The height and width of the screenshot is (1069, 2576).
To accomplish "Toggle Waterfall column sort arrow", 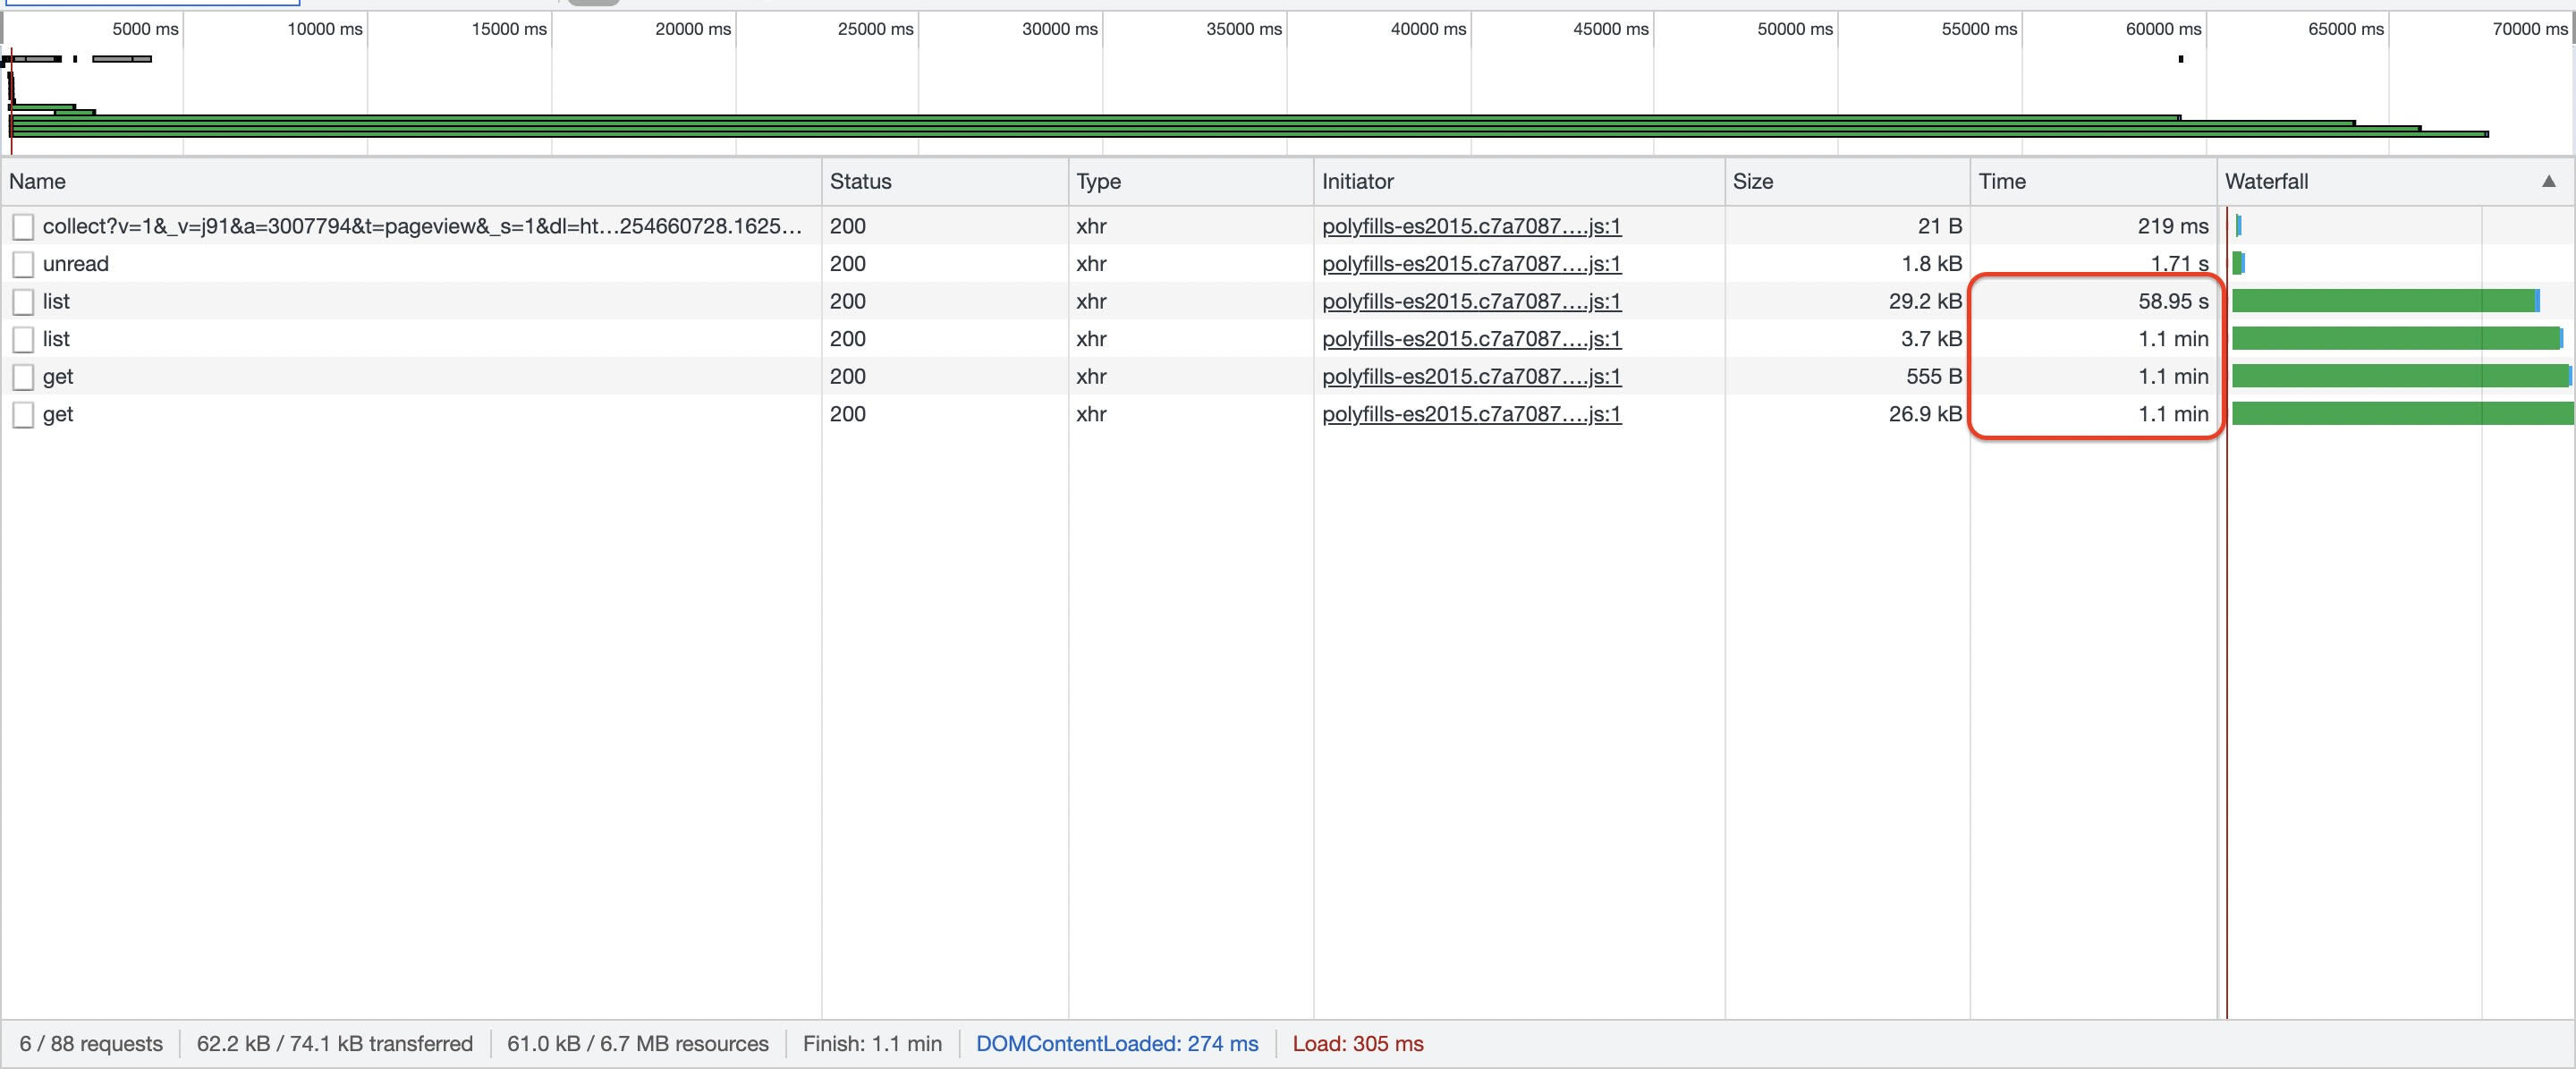I will tap(2548, 181).
